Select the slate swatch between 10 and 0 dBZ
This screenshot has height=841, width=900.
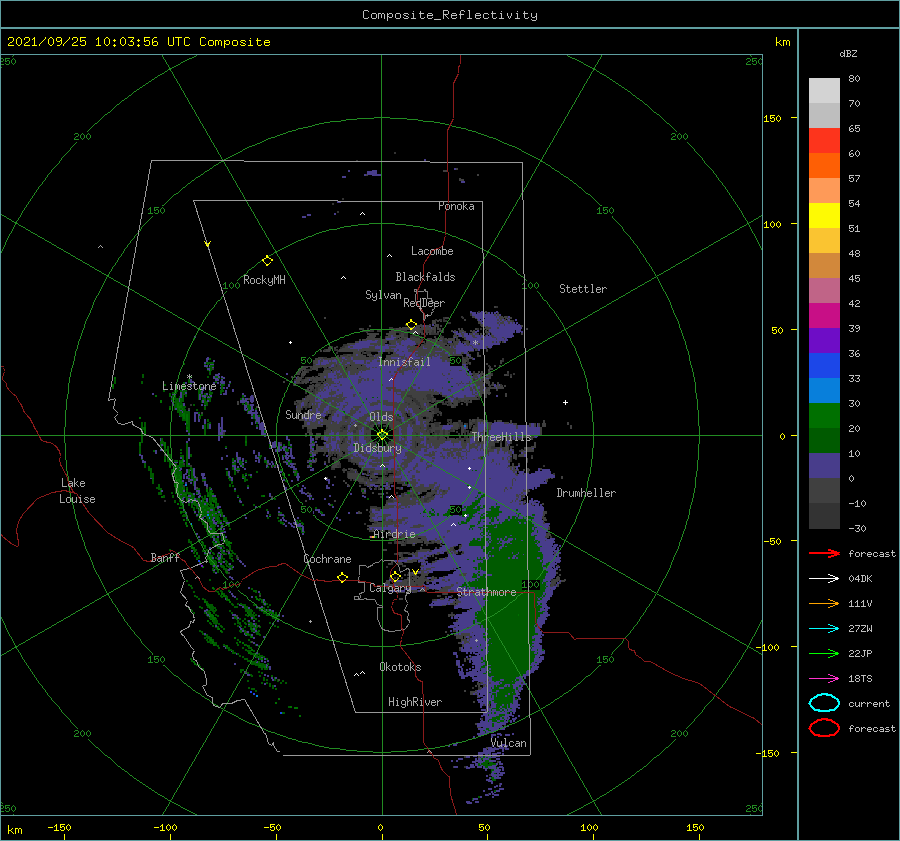[x=824, y=465]
